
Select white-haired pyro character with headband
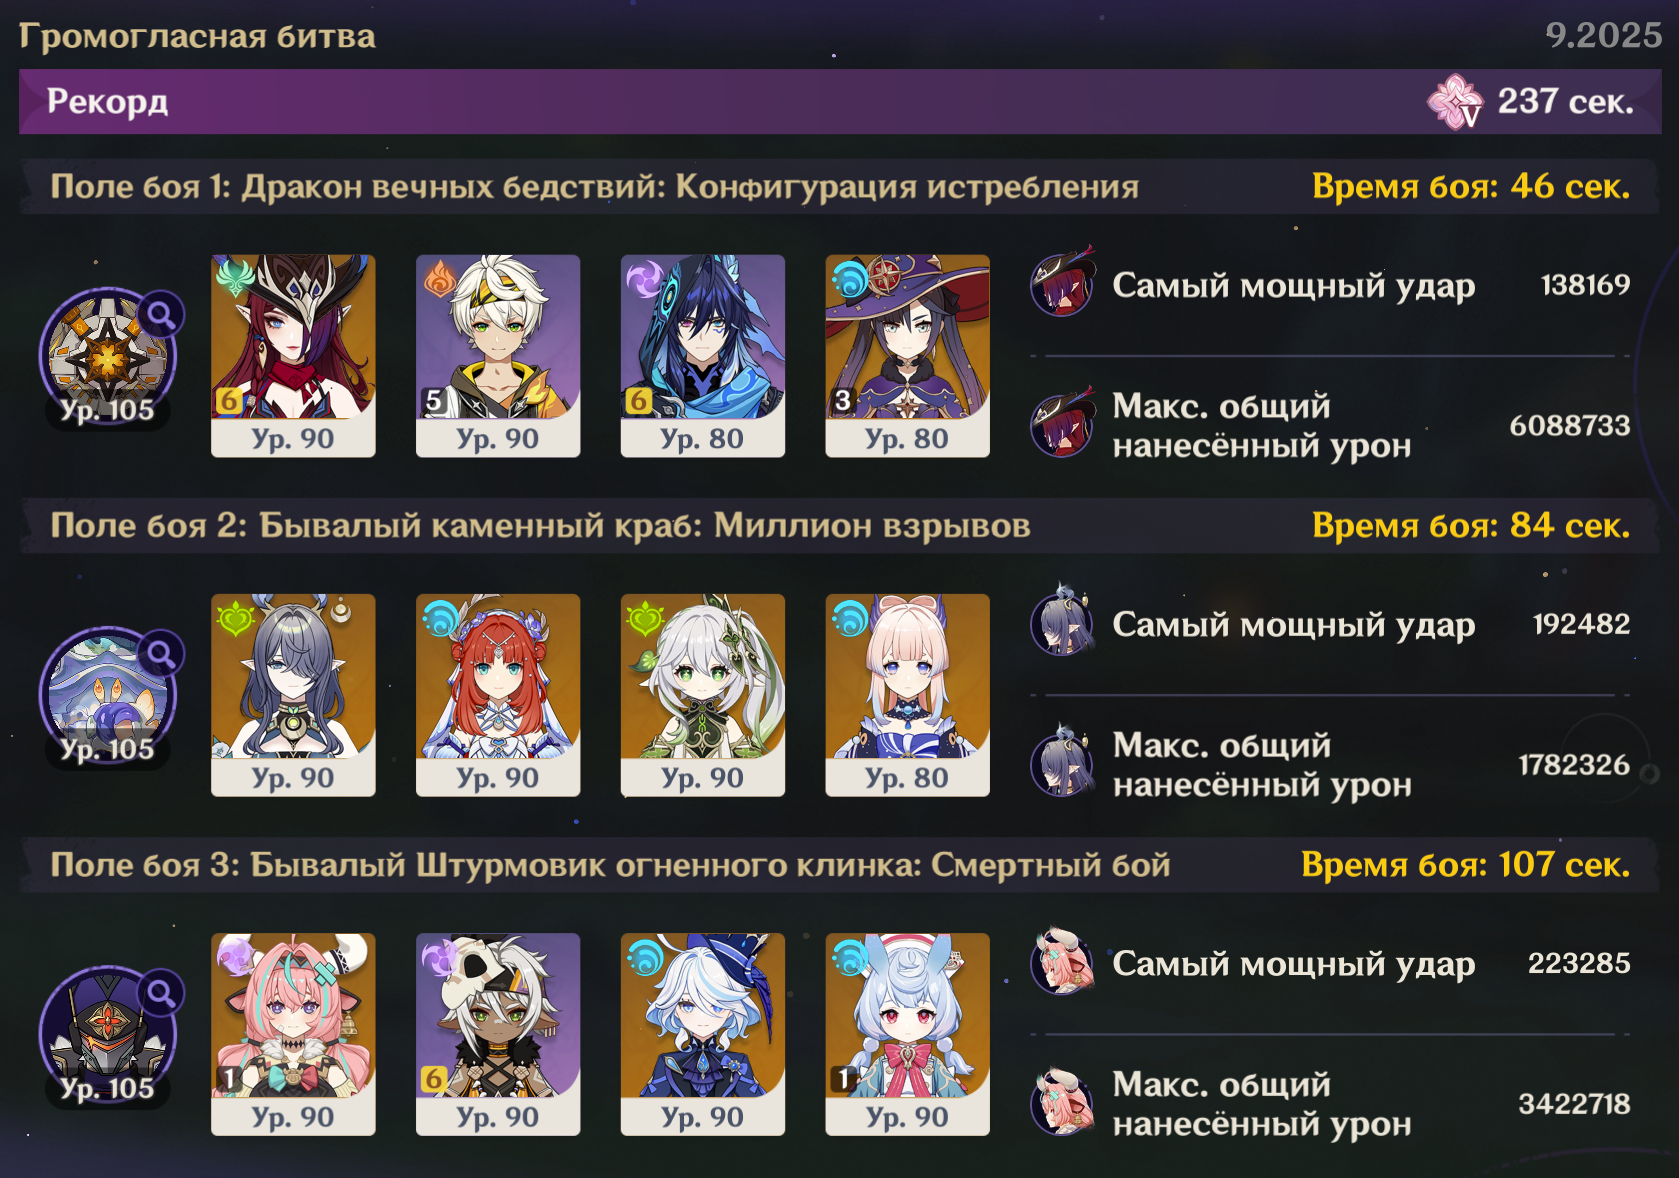click(x=498, y=356)
